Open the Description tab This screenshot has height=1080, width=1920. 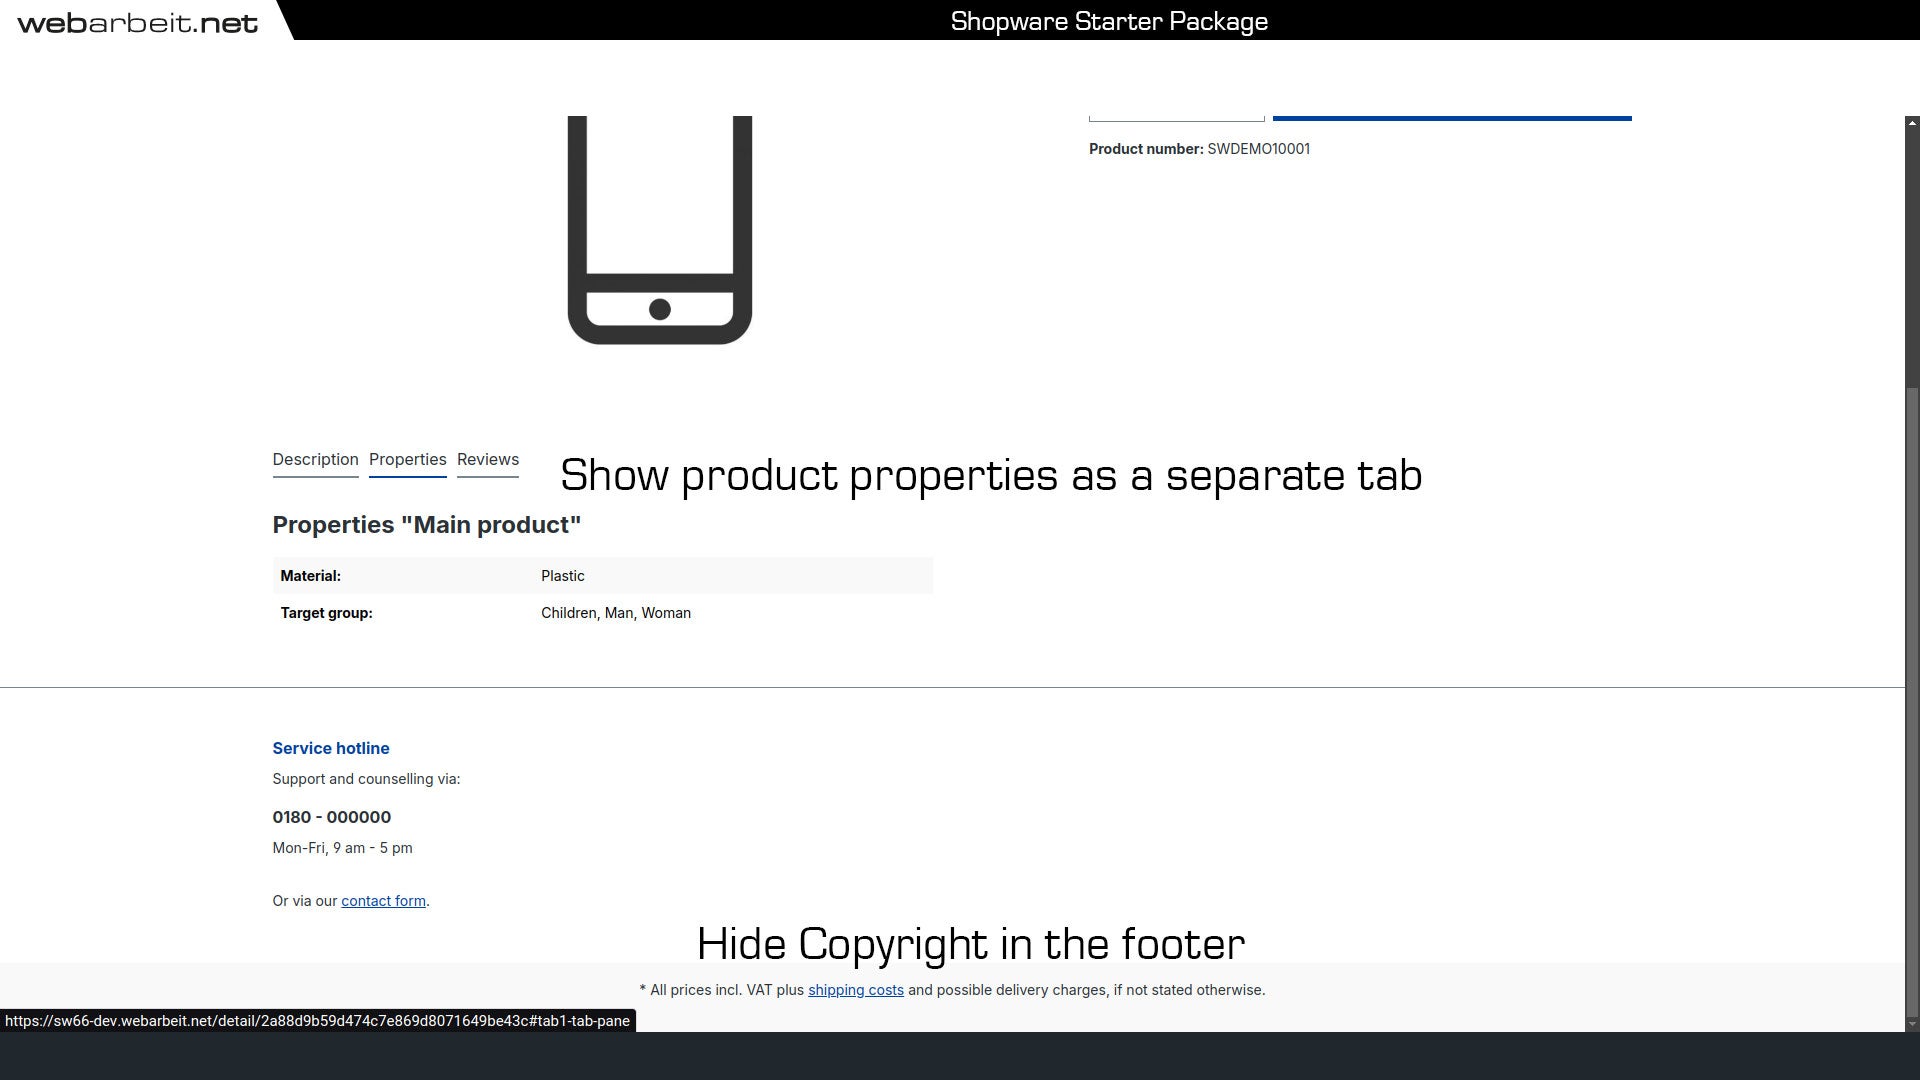tap(315, 460)
